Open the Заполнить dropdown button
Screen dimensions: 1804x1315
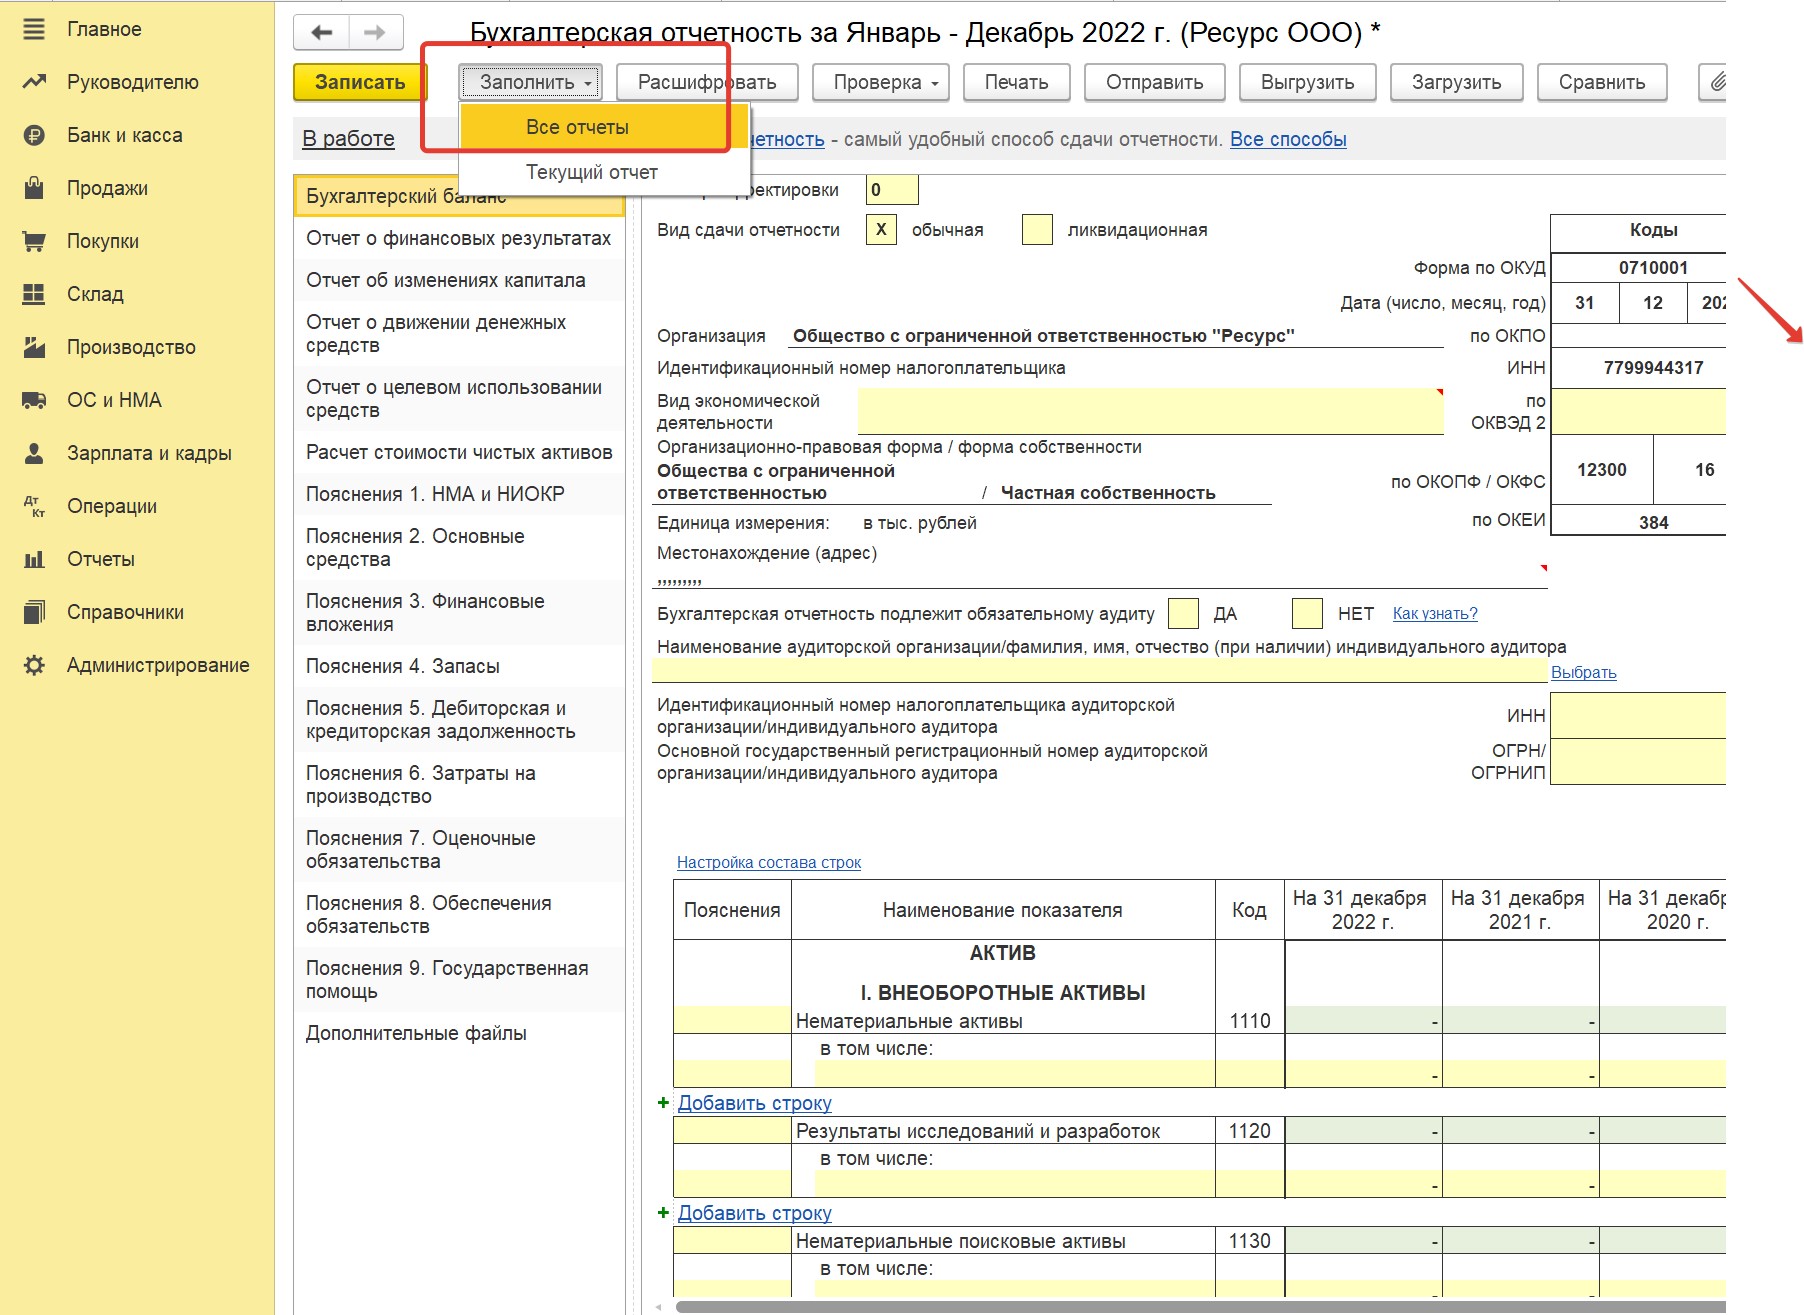point(531,82)
